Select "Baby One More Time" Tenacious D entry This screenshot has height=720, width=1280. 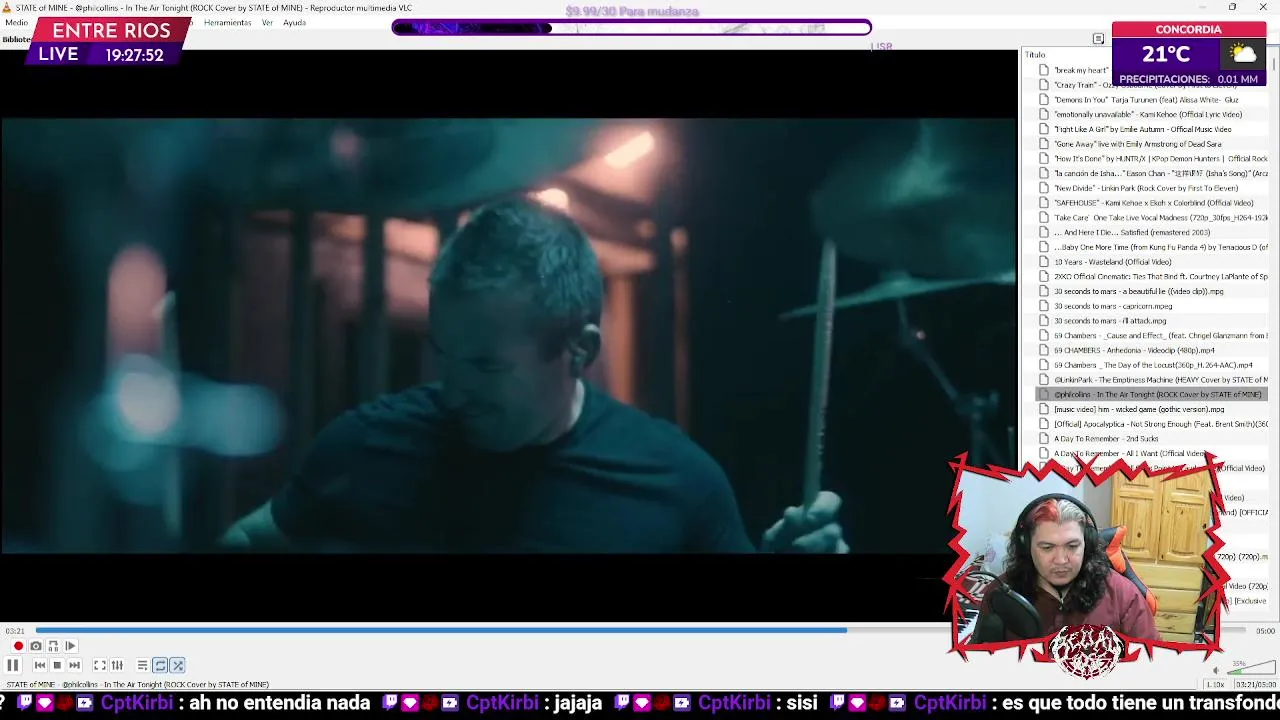point(1152,247)
